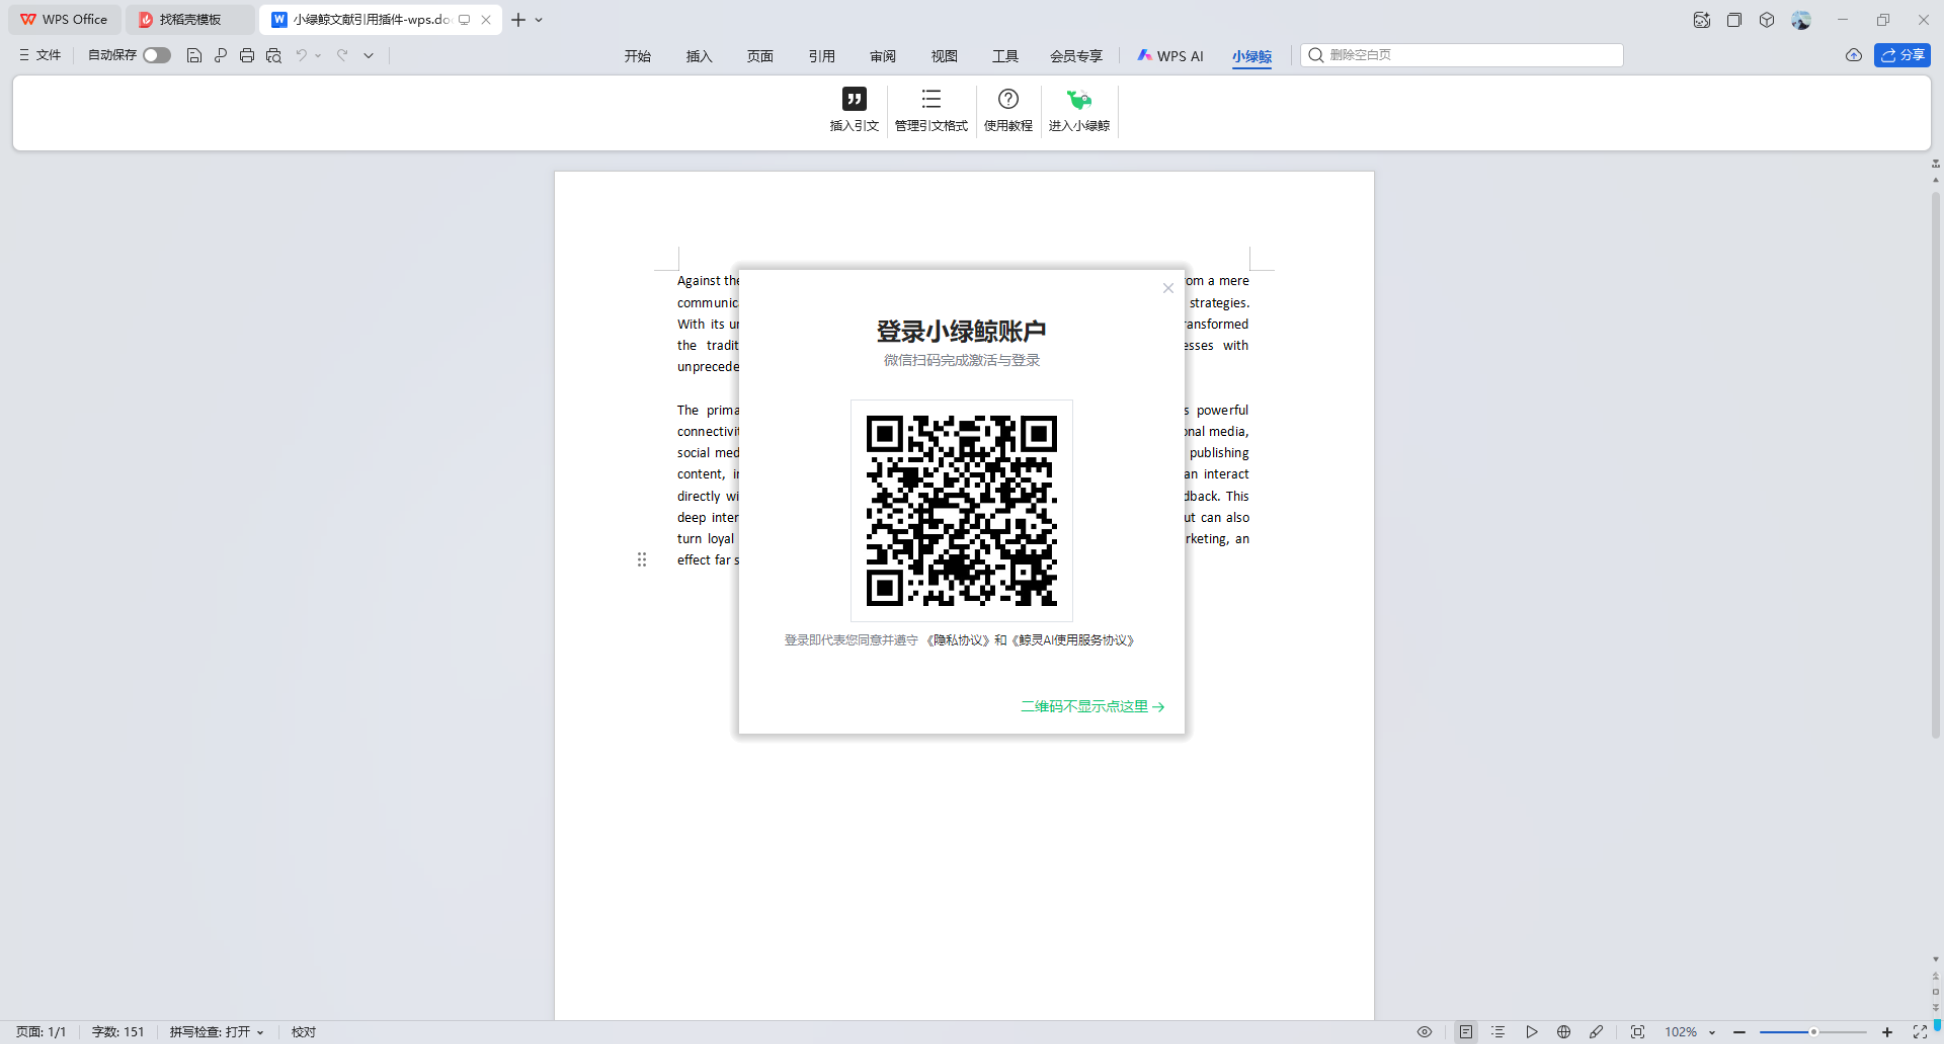
Task: Click the zoom slider handle
Action: [1813, 1032]
